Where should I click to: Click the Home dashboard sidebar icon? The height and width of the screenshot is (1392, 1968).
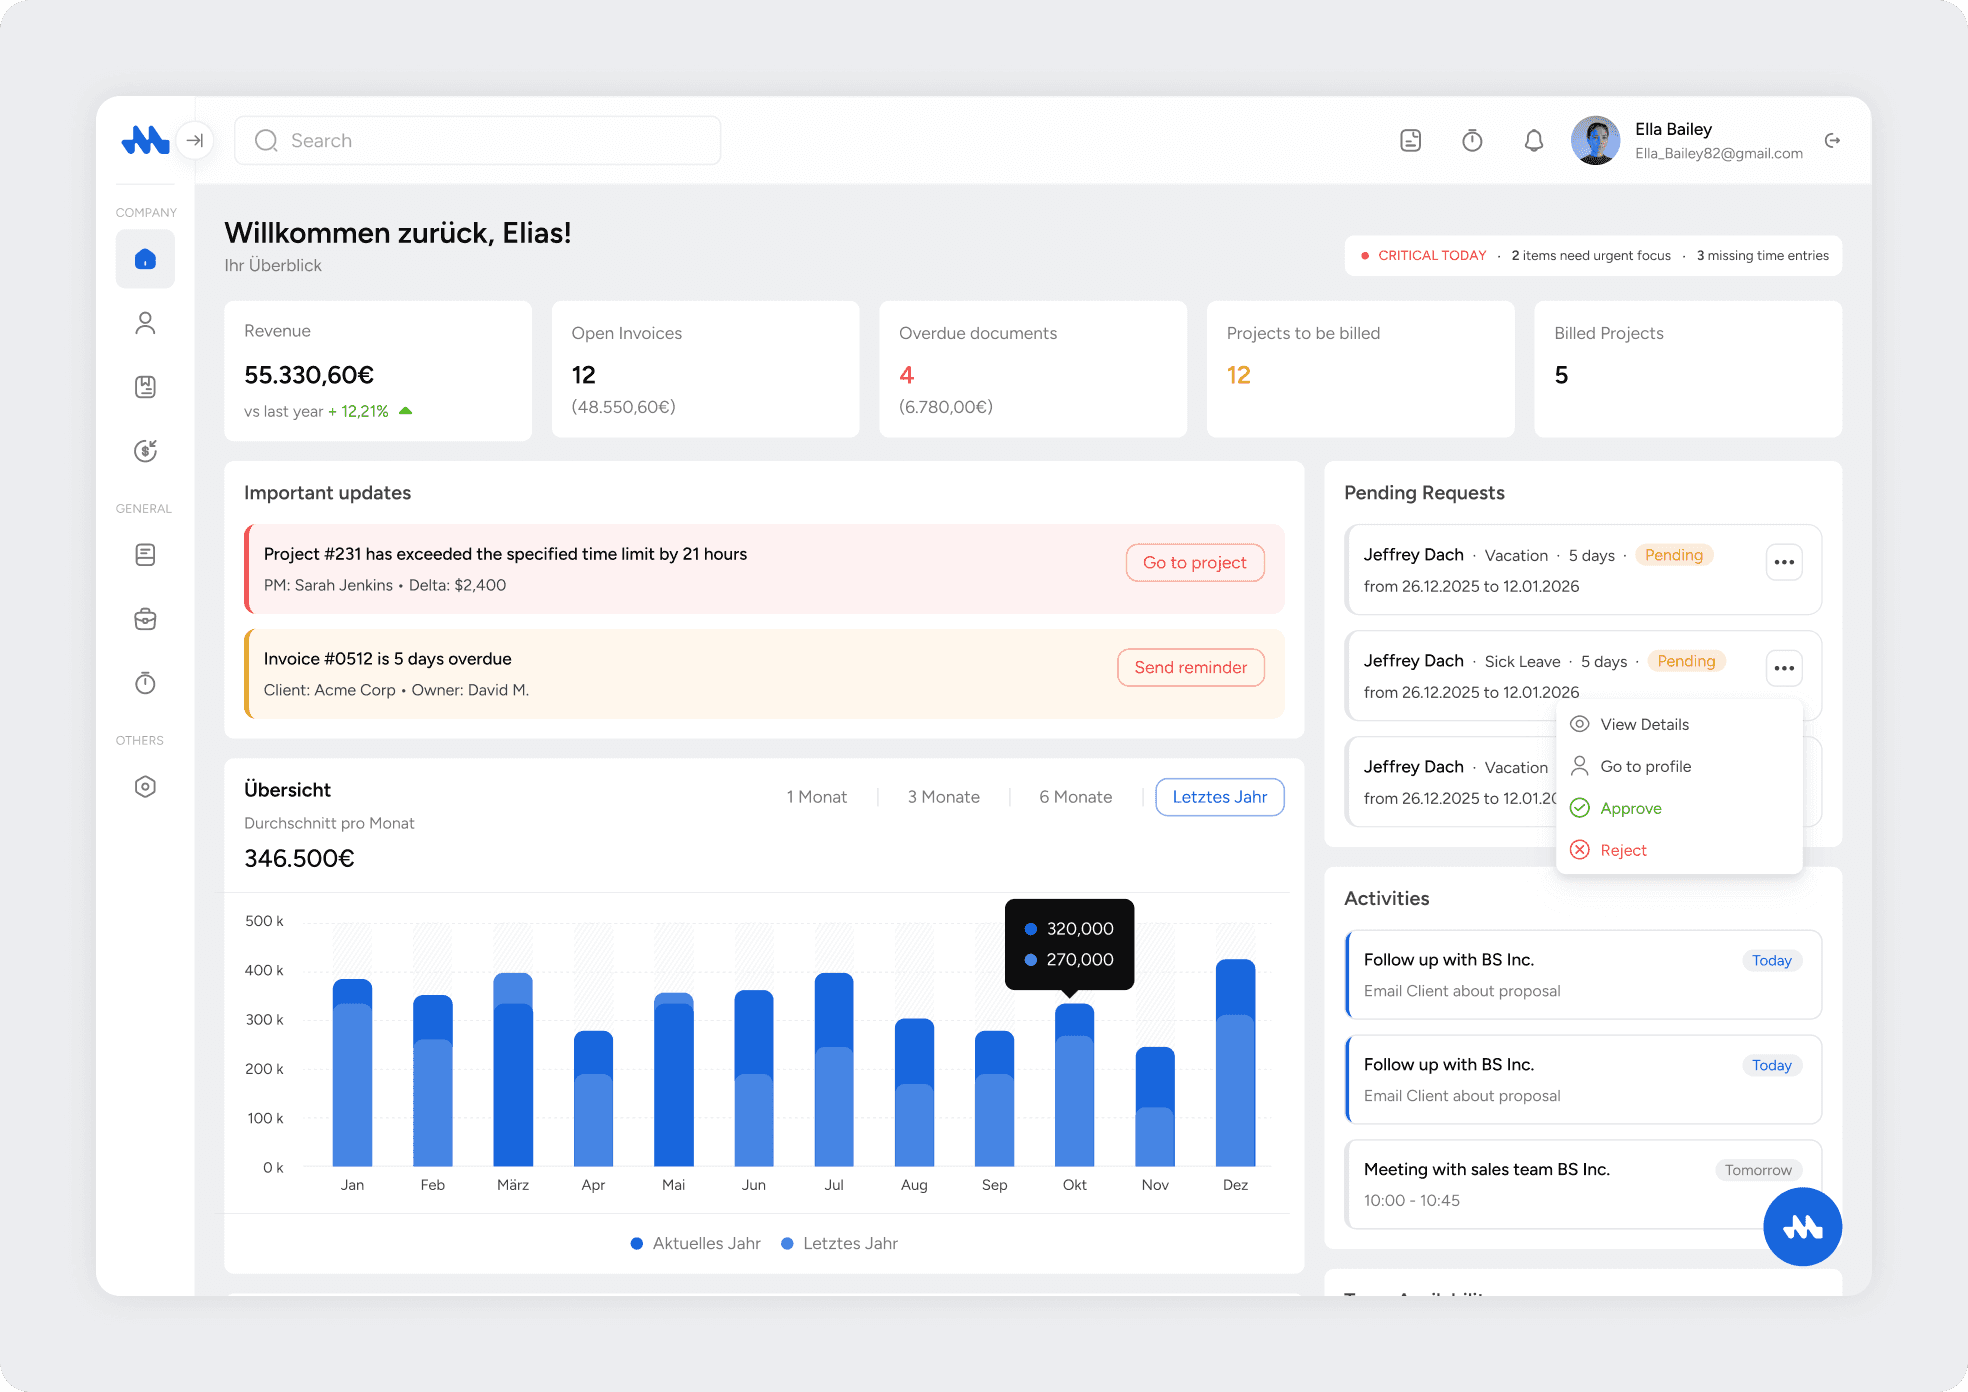click(x=145, y=259)
